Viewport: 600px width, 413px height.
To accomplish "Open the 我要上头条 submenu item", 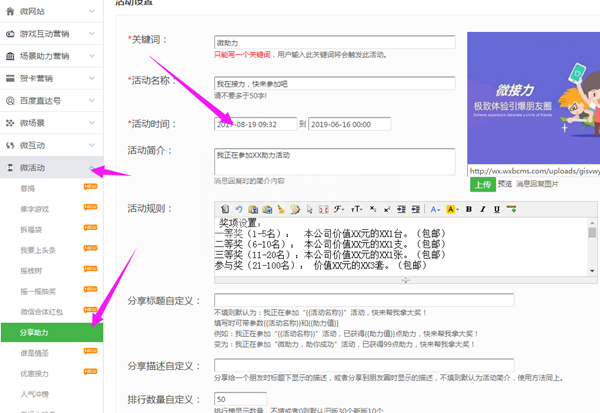I will coord(38,250).
